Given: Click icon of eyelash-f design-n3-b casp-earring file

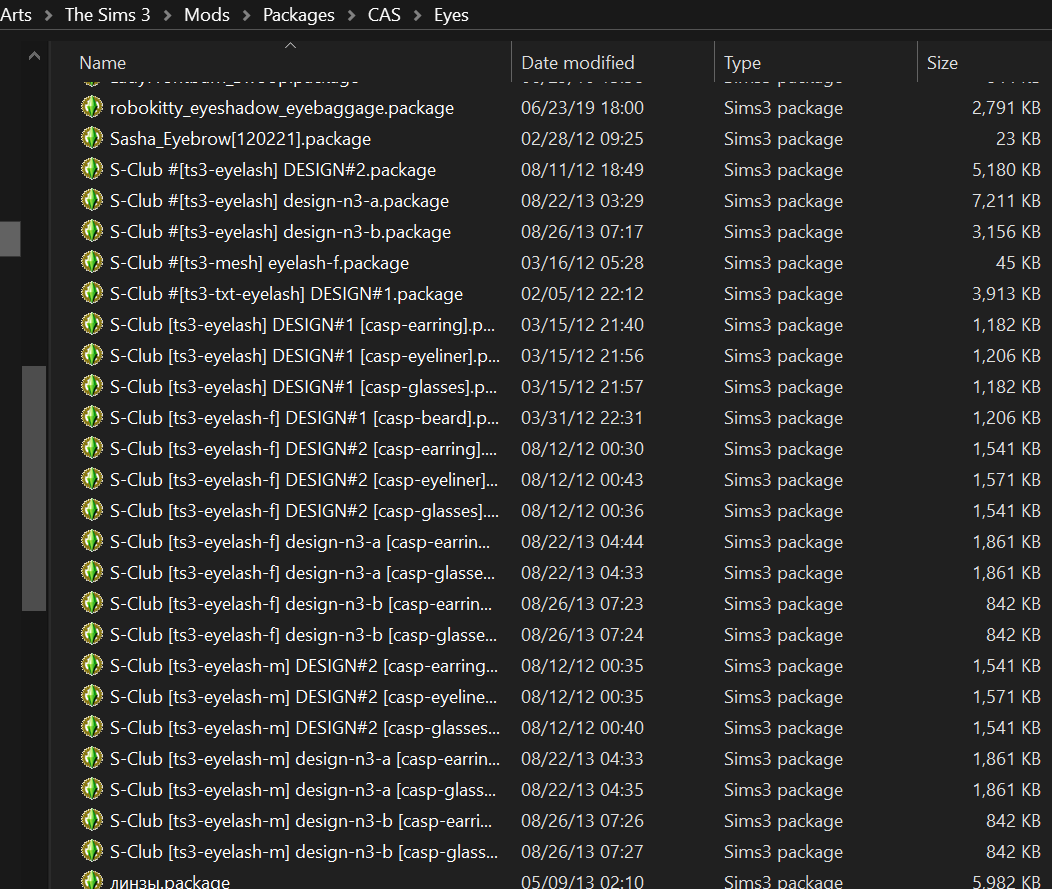Looking at the screenshot, I should [92, 603].
